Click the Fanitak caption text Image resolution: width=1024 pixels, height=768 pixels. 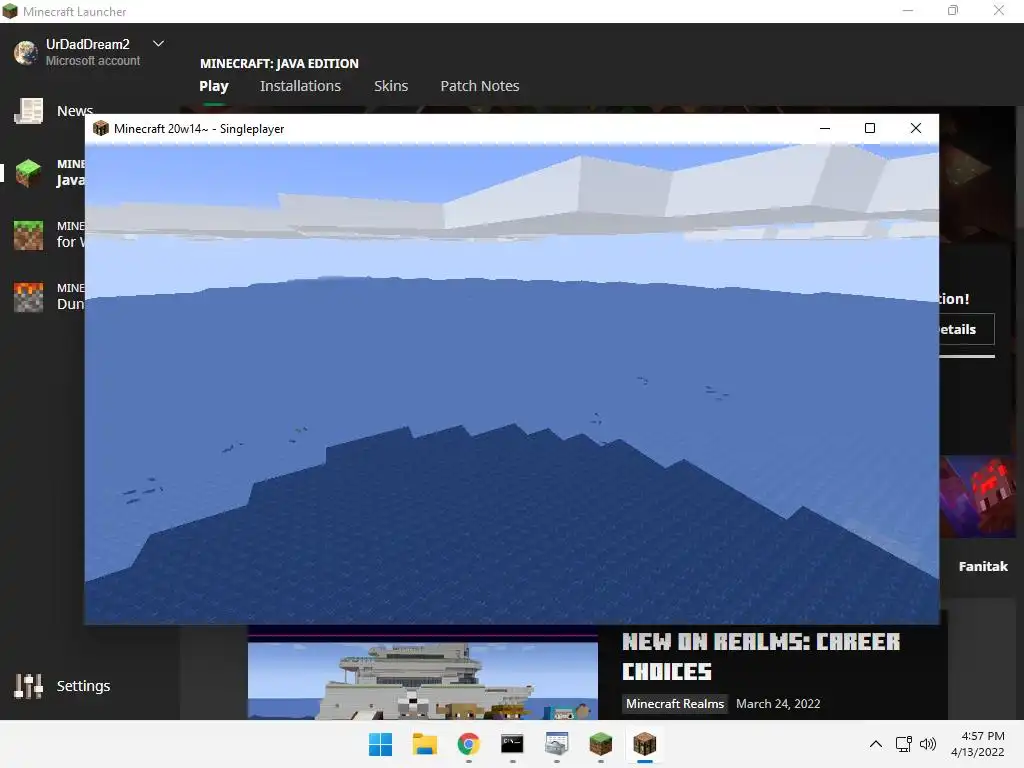point(983,566)
